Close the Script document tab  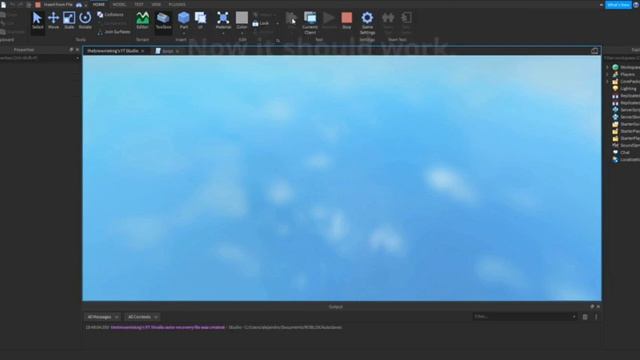(178, 51)
